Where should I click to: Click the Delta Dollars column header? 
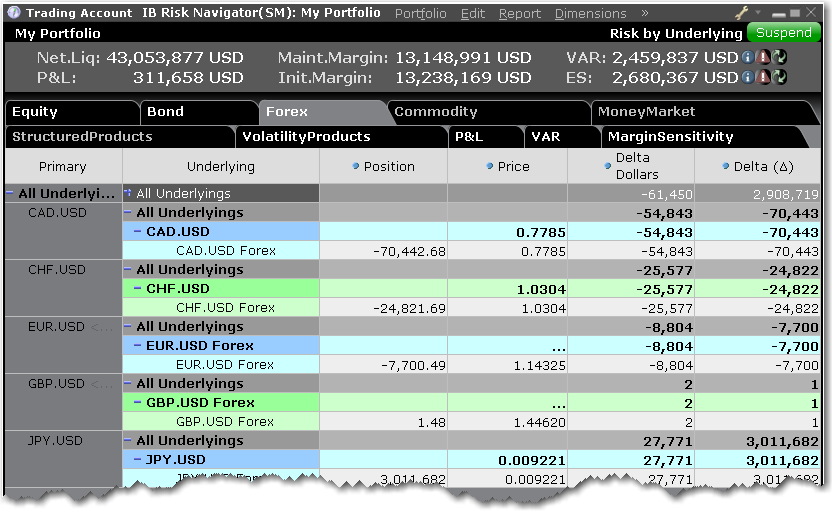point(632,166)
